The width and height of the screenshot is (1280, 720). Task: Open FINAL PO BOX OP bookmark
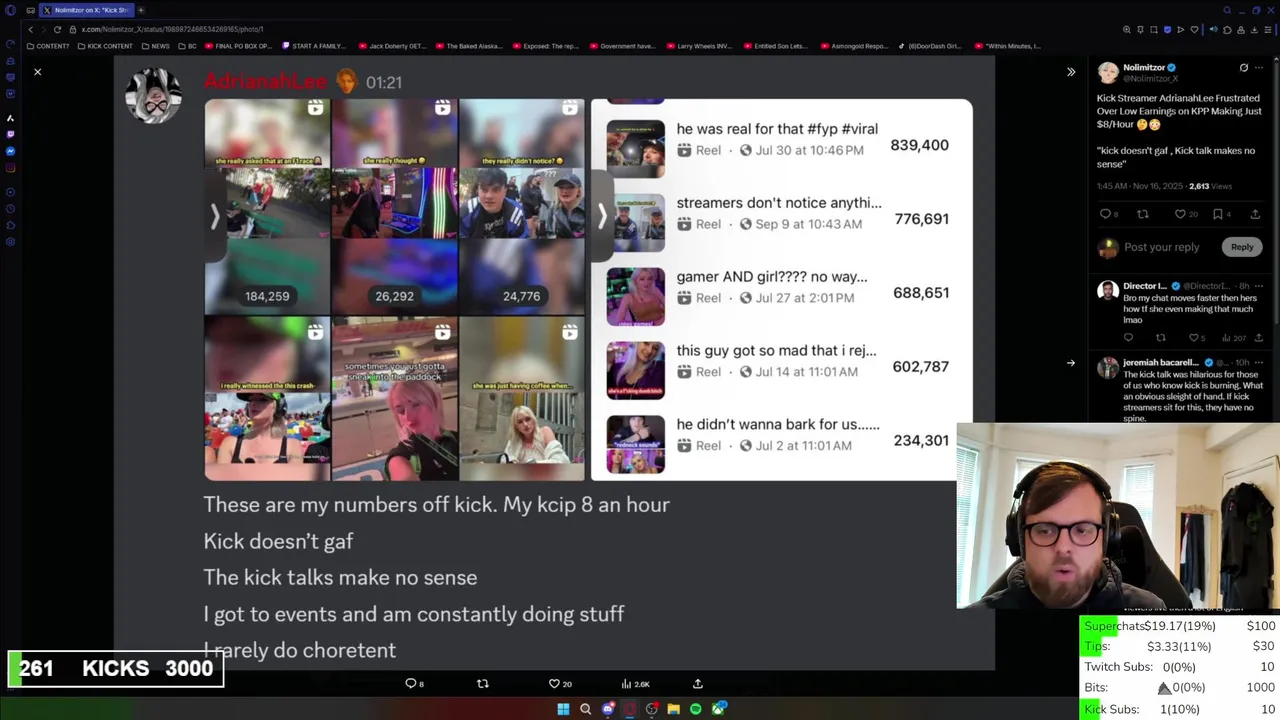(x=239, y=46)
